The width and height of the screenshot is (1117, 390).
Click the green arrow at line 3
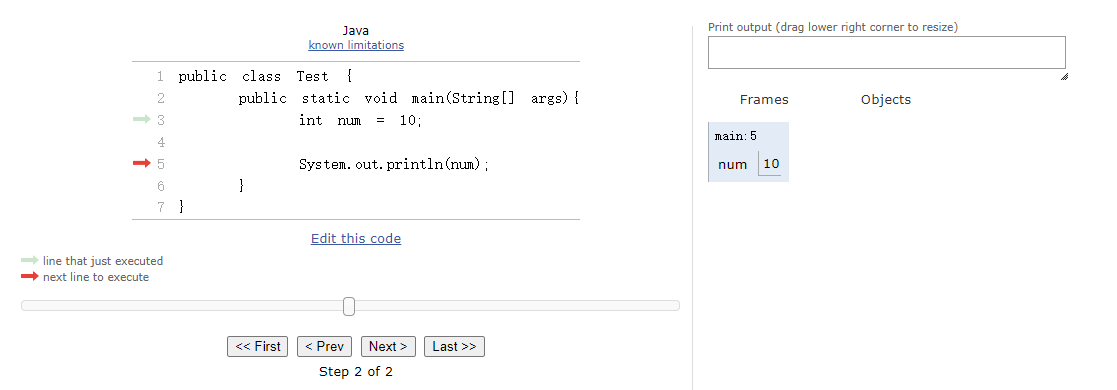tap(142, 120)
